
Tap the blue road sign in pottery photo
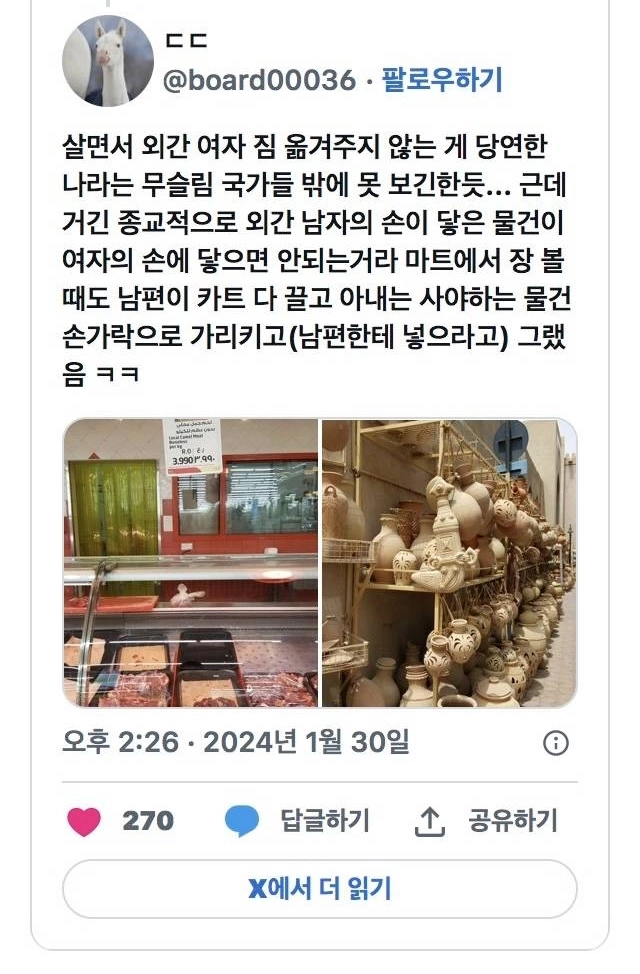click(511, 442)
